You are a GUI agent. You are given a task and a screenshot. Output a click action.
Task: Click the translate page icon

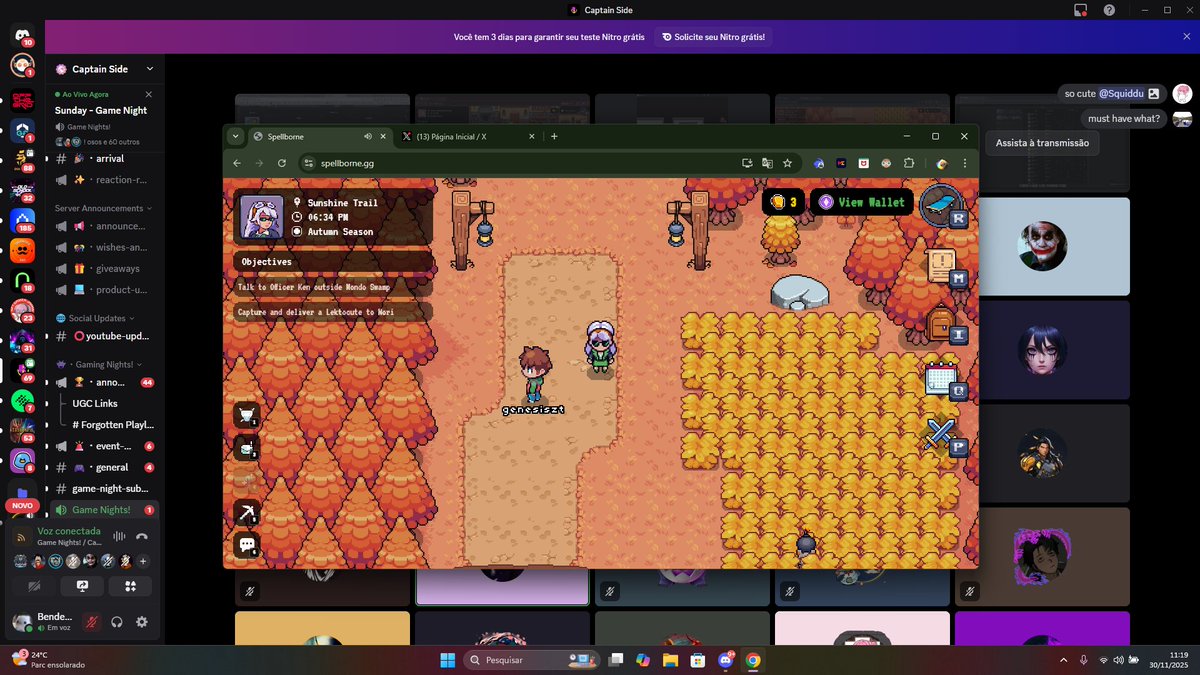(767, 163)
